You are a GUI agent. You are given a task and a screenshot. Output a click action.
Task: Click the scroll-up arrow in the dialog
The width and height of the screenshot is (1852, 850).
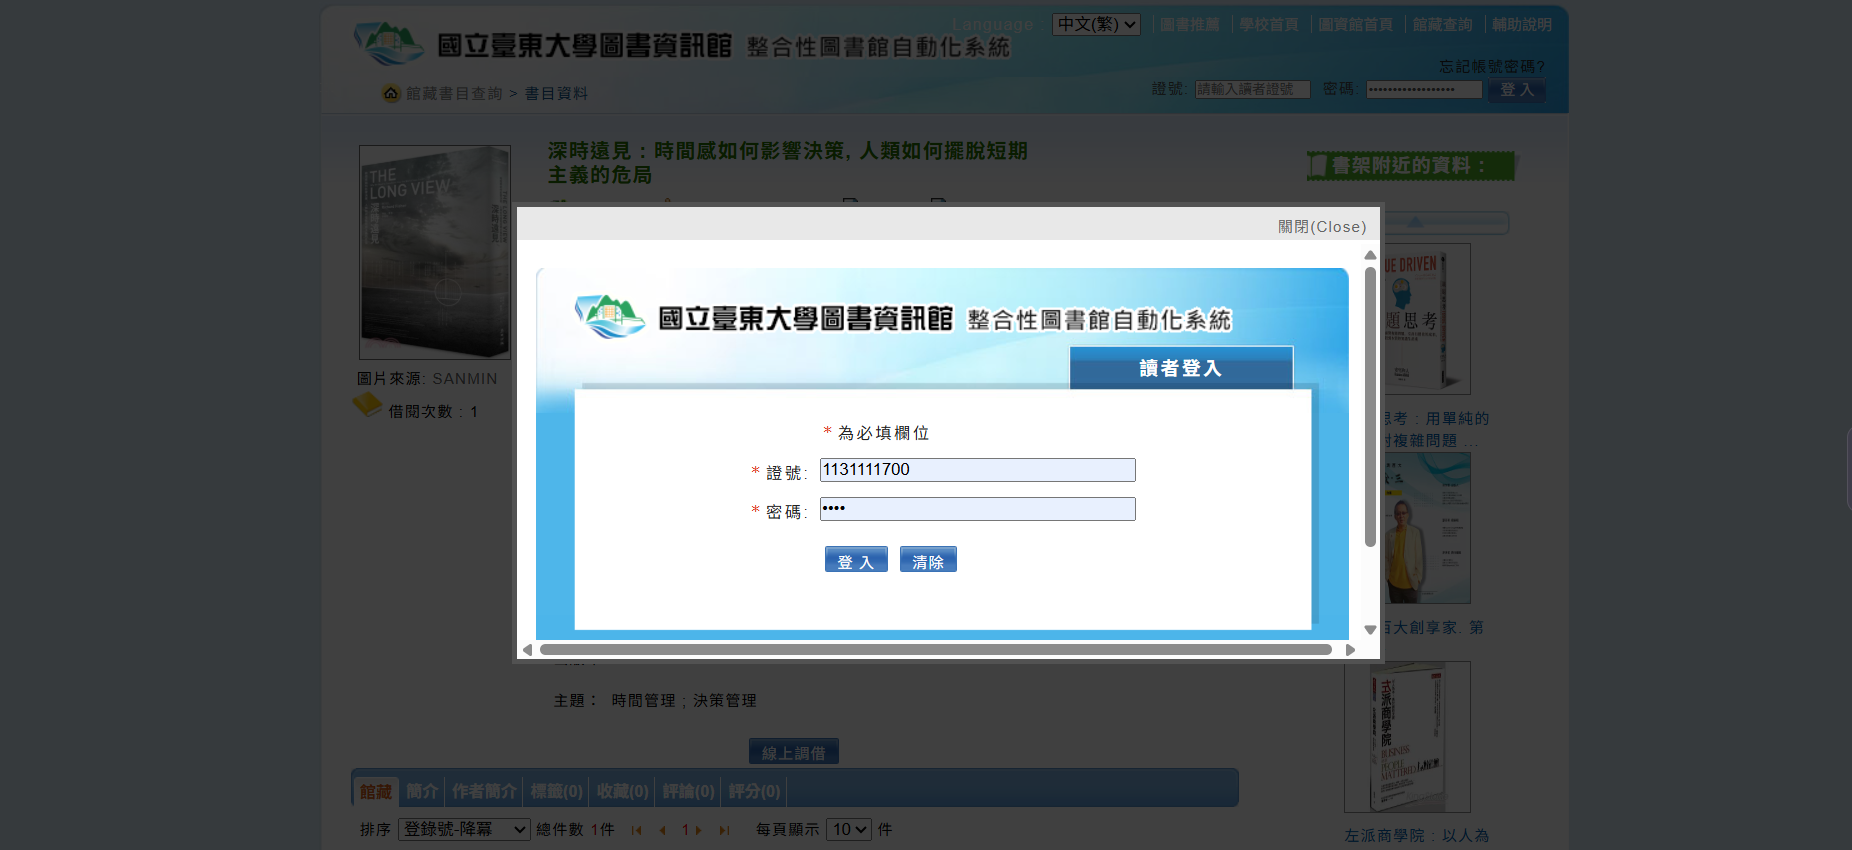[x=1370, y=255]
